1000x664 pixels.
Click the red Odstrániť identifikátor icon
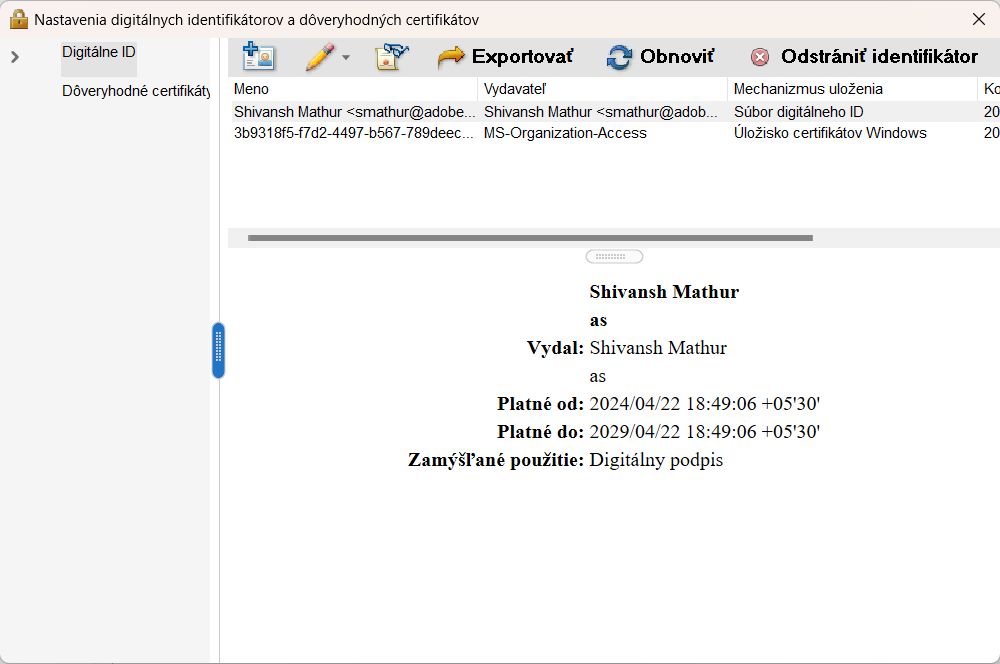pos(762,57)
